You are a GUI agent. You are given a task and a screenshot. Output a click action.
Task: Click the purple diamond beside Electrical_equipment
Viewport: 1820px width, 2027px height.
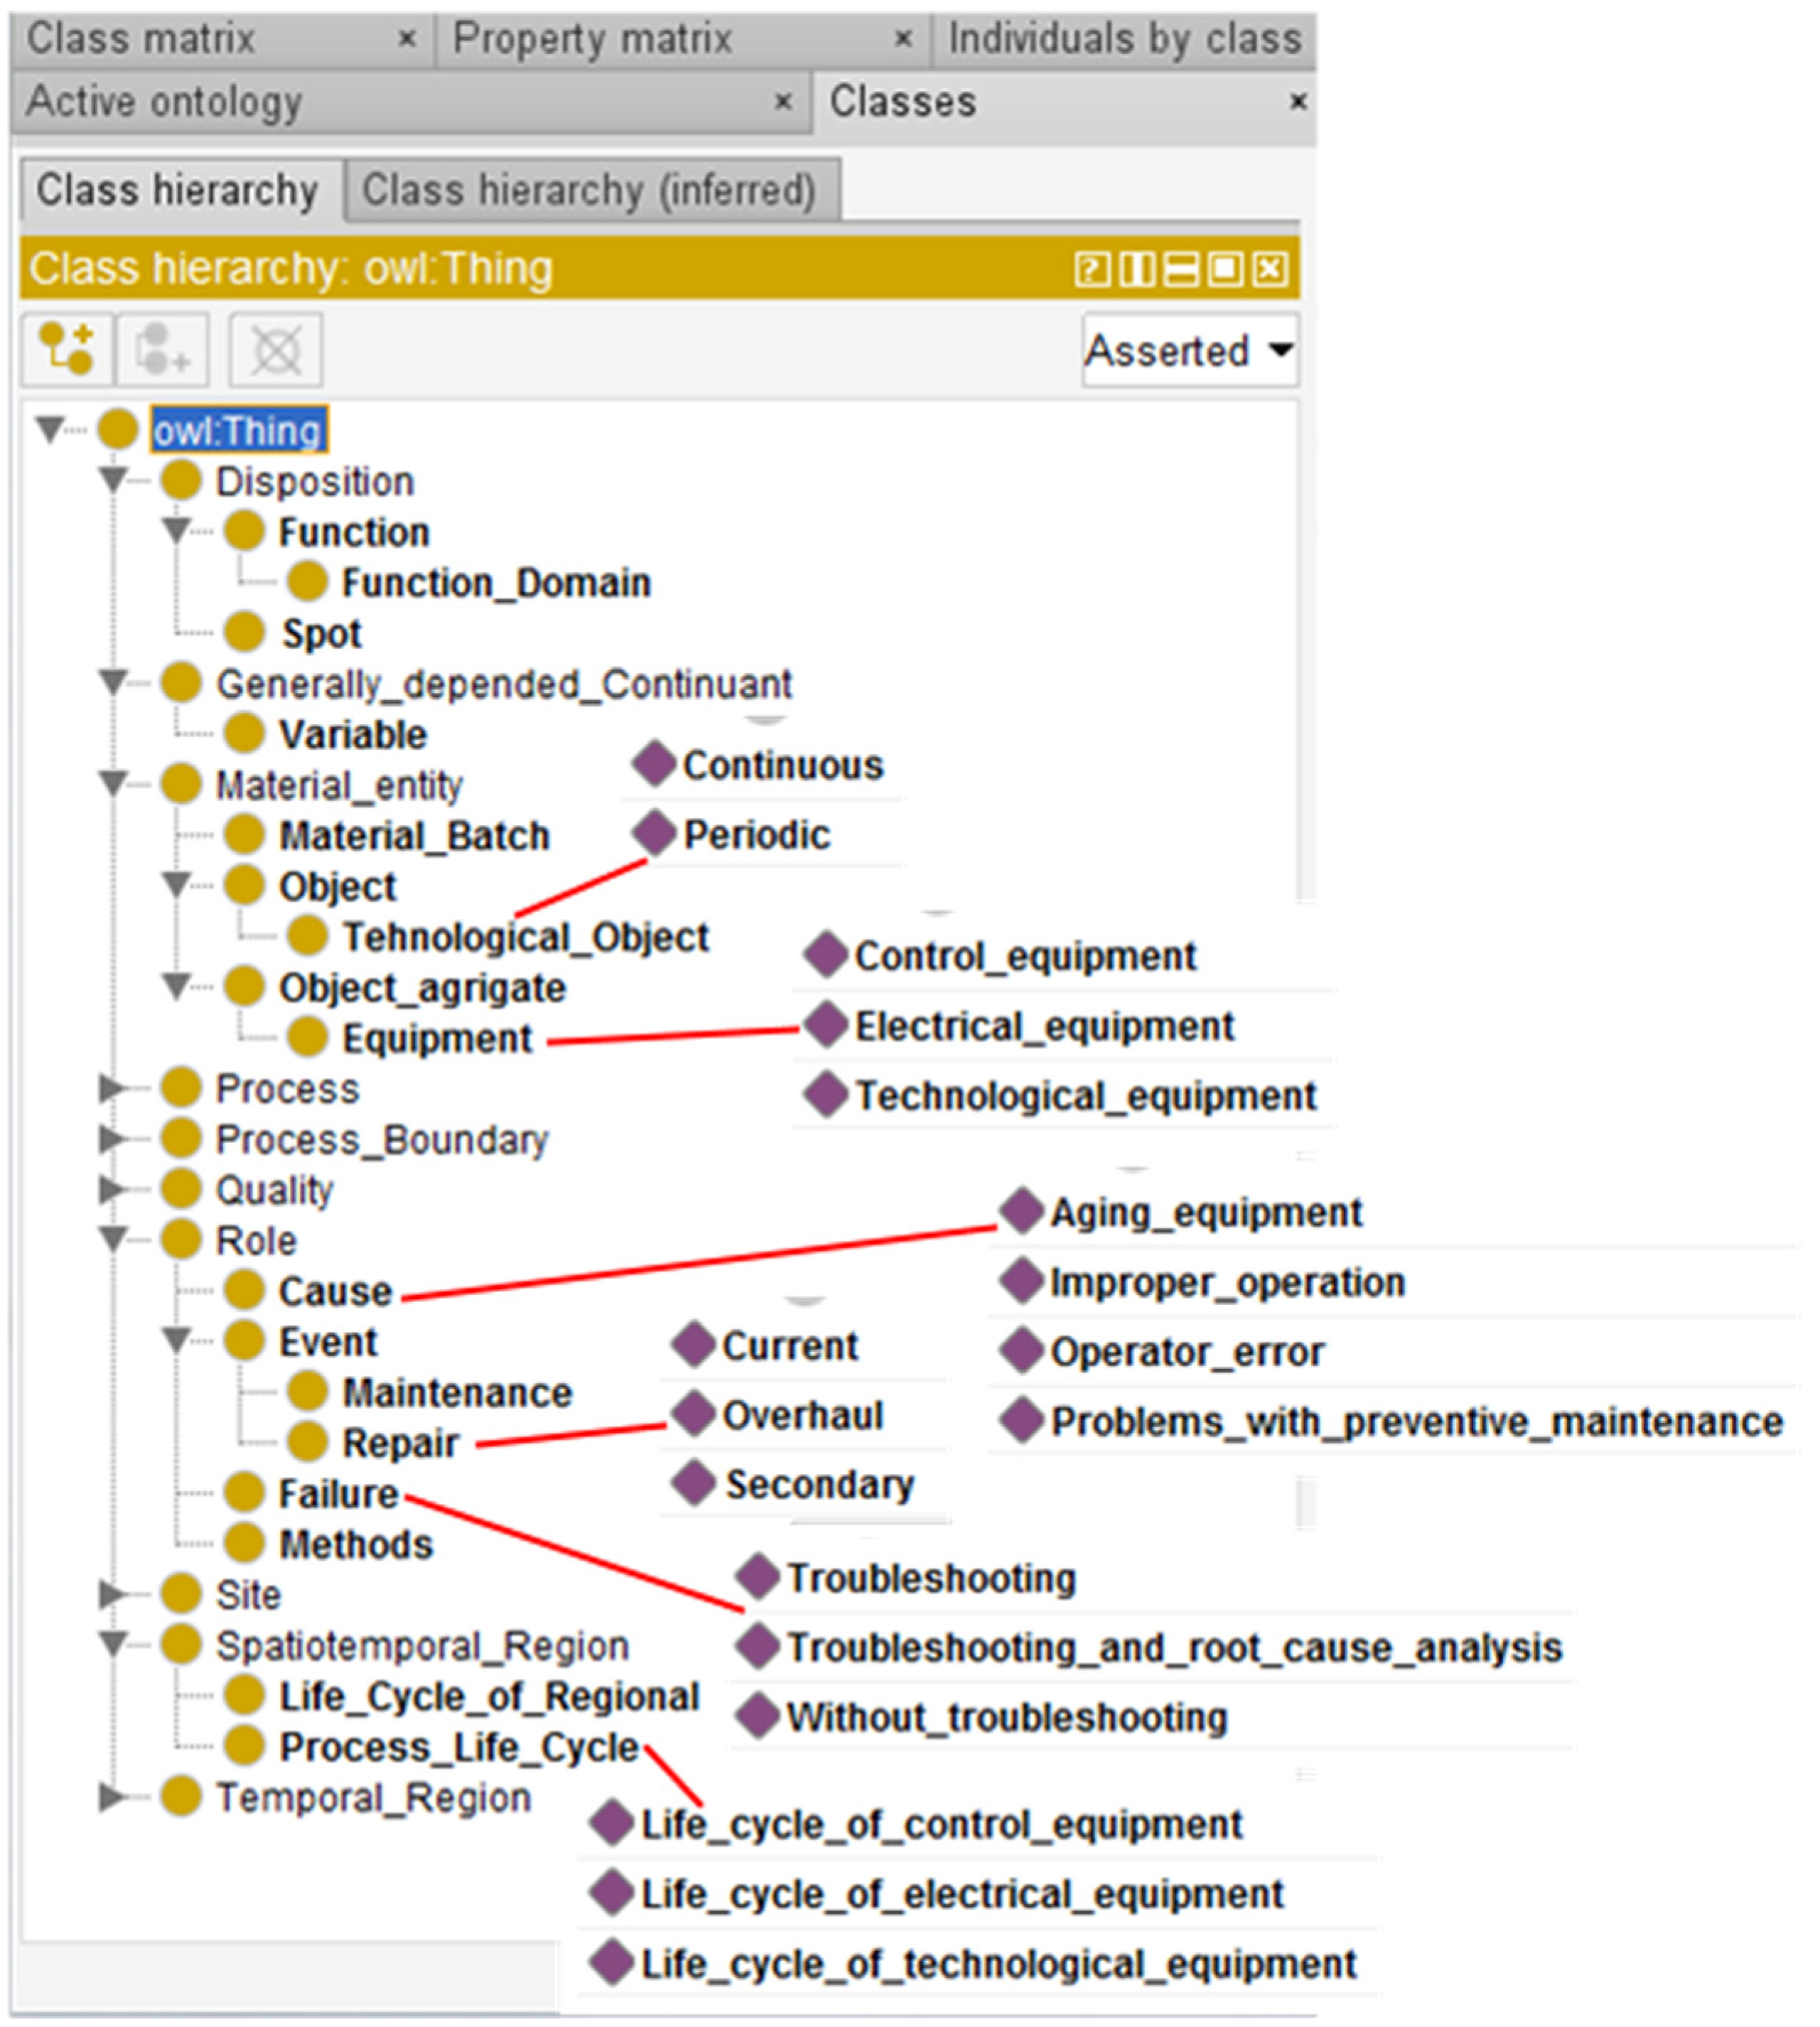pos(827,1025)
